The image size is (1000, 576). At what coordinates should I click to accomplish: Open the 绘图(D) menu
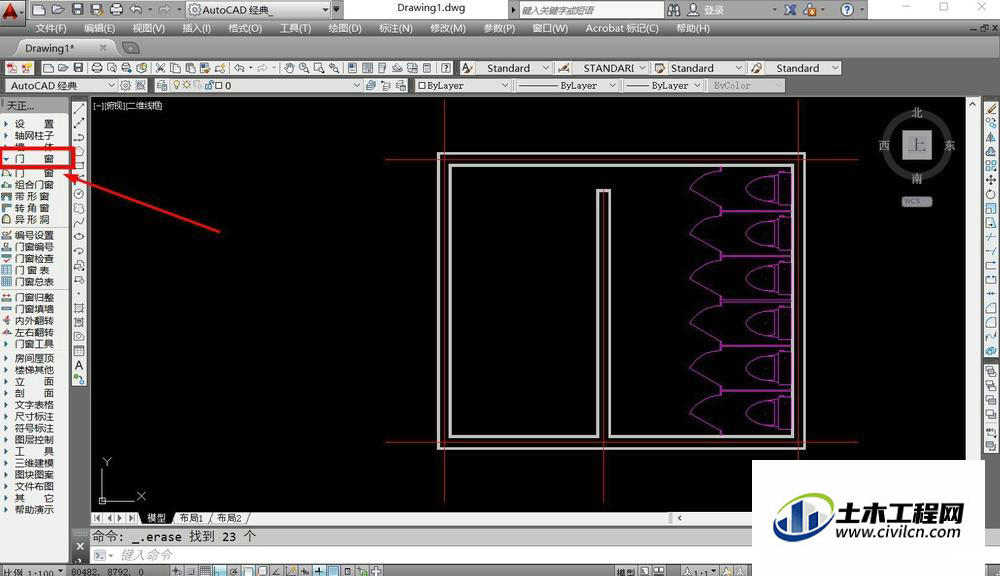[344, 29]
